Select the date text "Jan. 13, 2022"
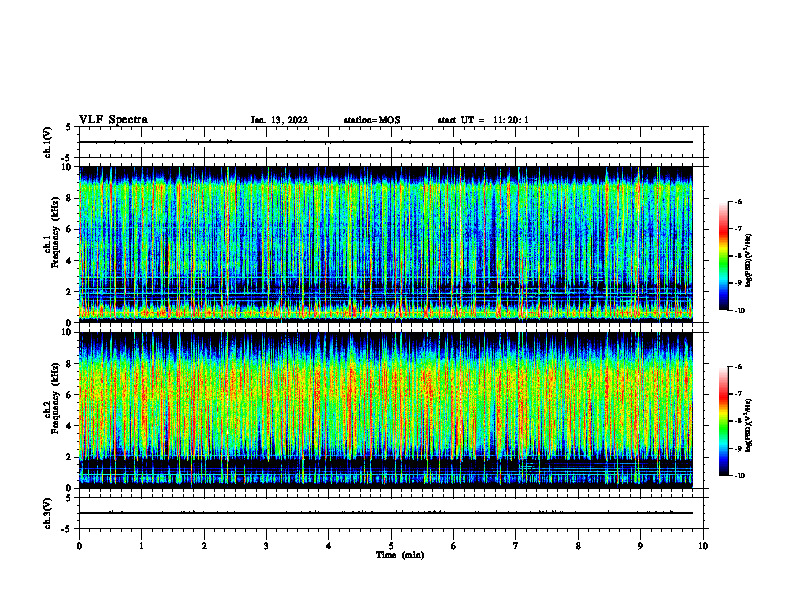 click(279, 120)
